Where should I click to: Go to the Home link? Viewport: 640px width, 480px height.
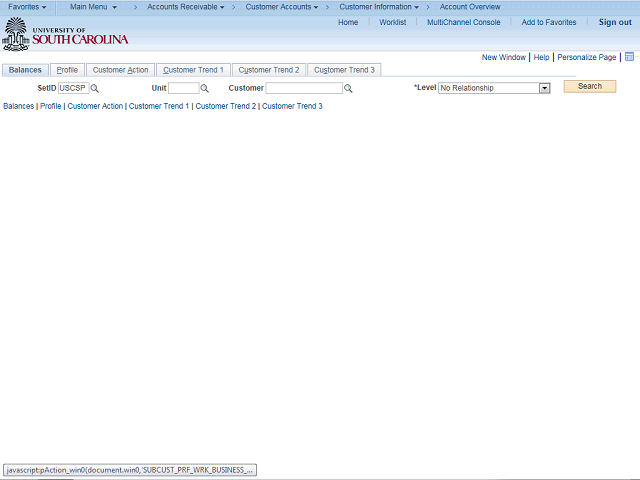coord(348,22)
